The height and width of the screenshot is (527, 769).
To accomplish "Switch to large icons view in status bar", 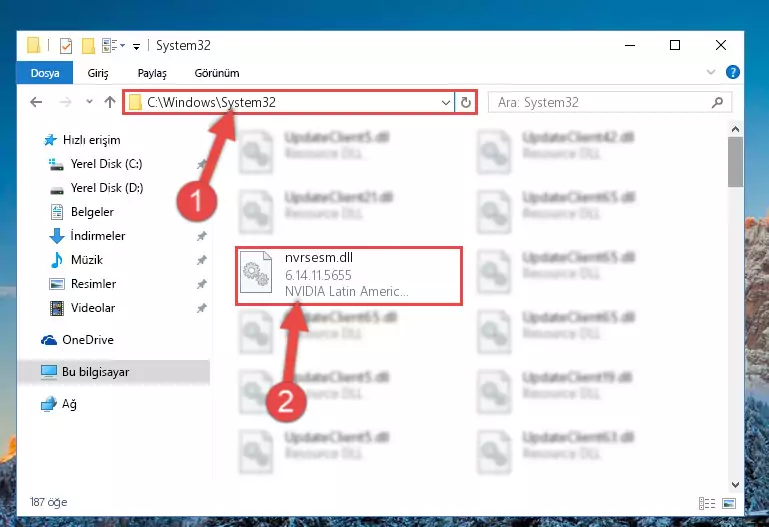I will click(729, 503).
